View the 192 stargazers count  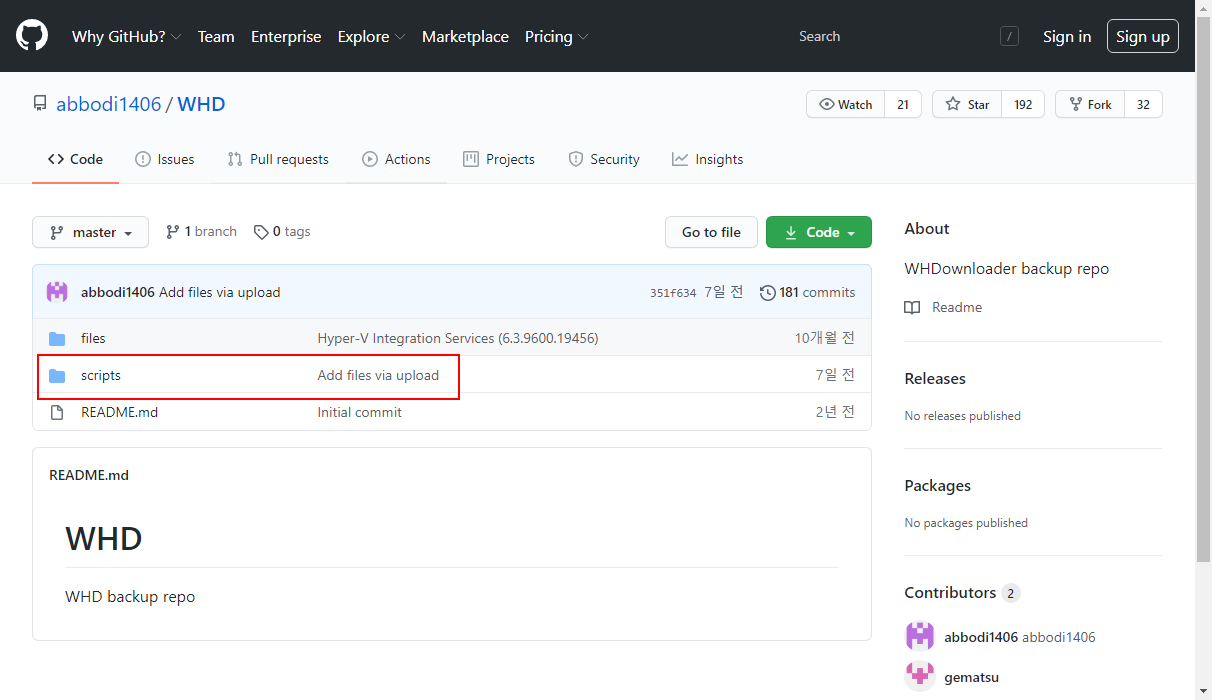click(1023, 104)
